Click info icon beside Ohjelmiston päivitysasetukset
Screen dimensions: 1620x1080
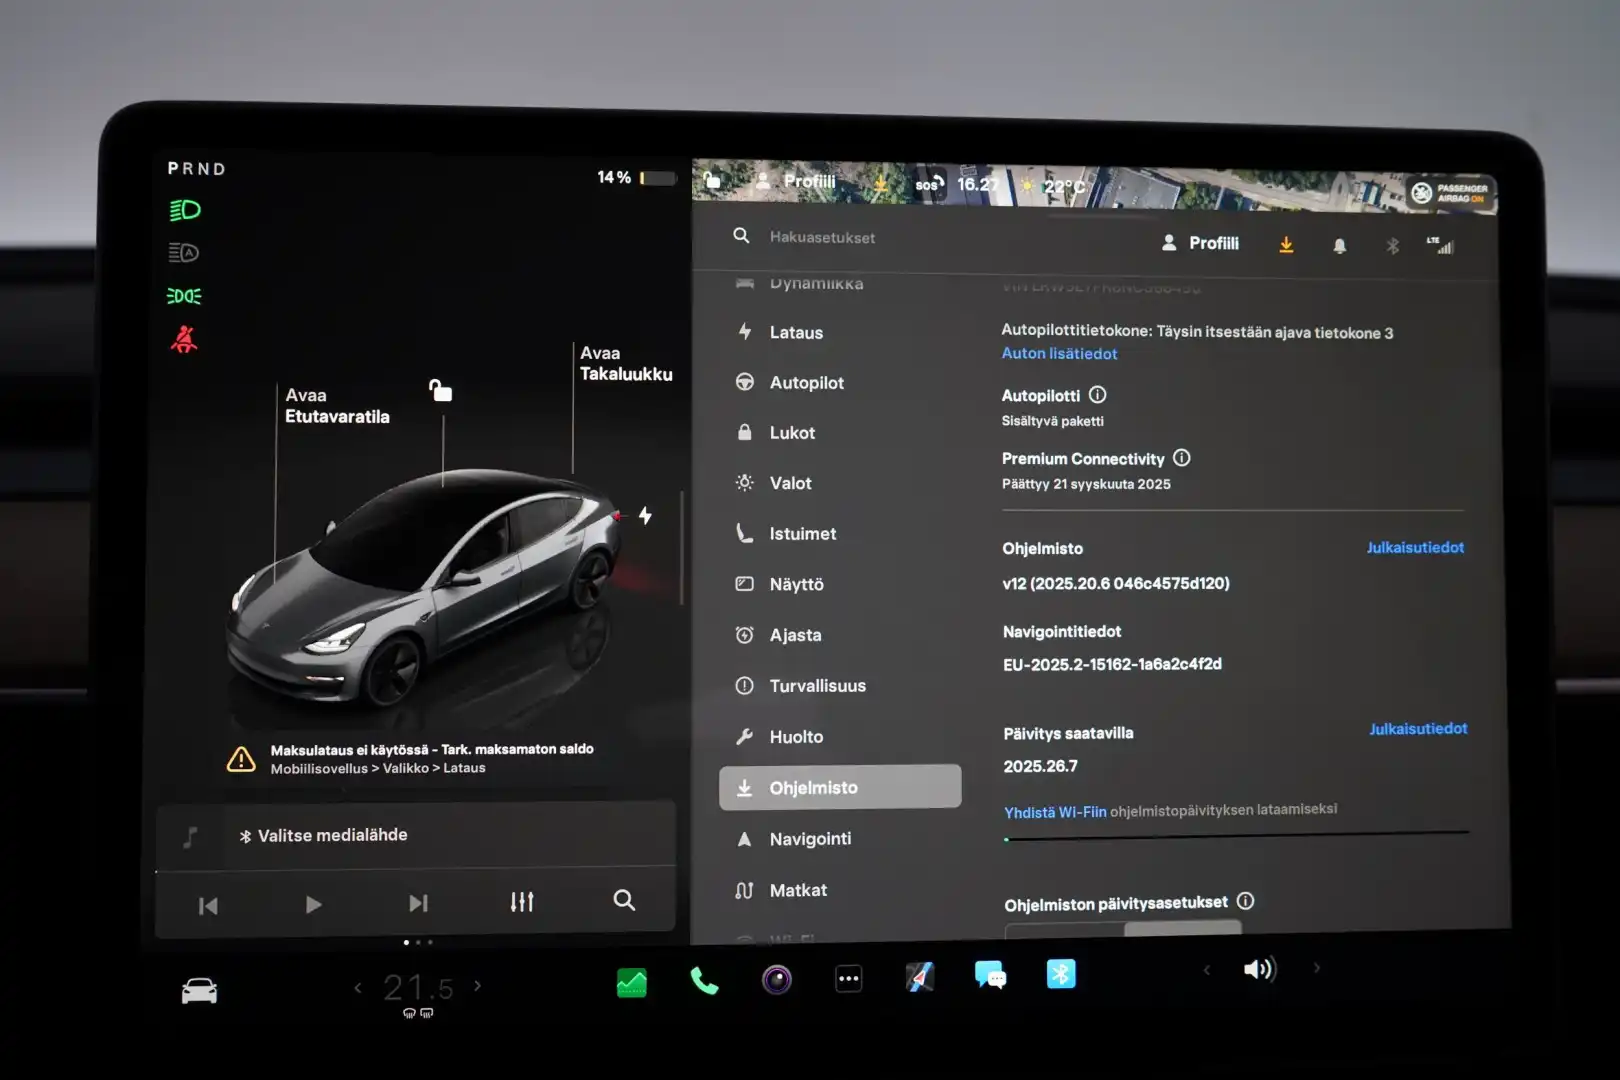[1245, 901]
